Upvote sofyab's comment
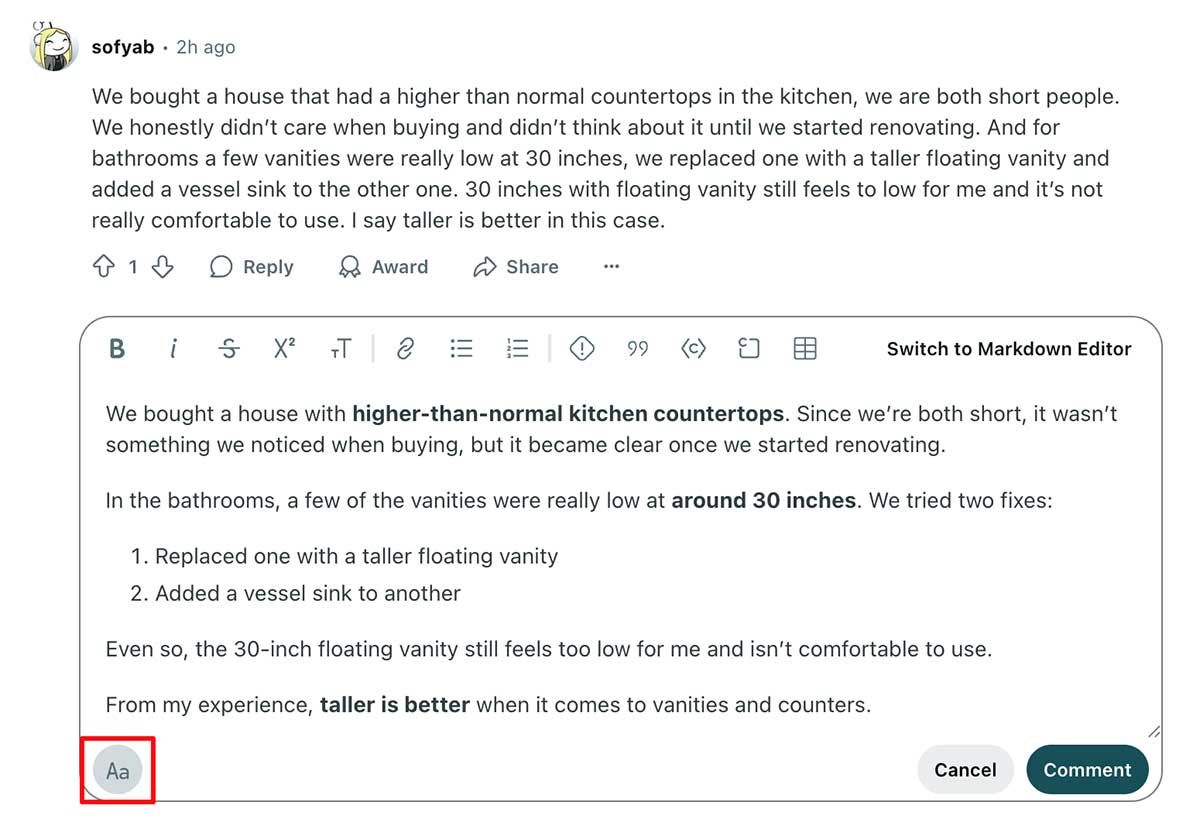The width and height of the screenshot is (1200, 819). 103,267
